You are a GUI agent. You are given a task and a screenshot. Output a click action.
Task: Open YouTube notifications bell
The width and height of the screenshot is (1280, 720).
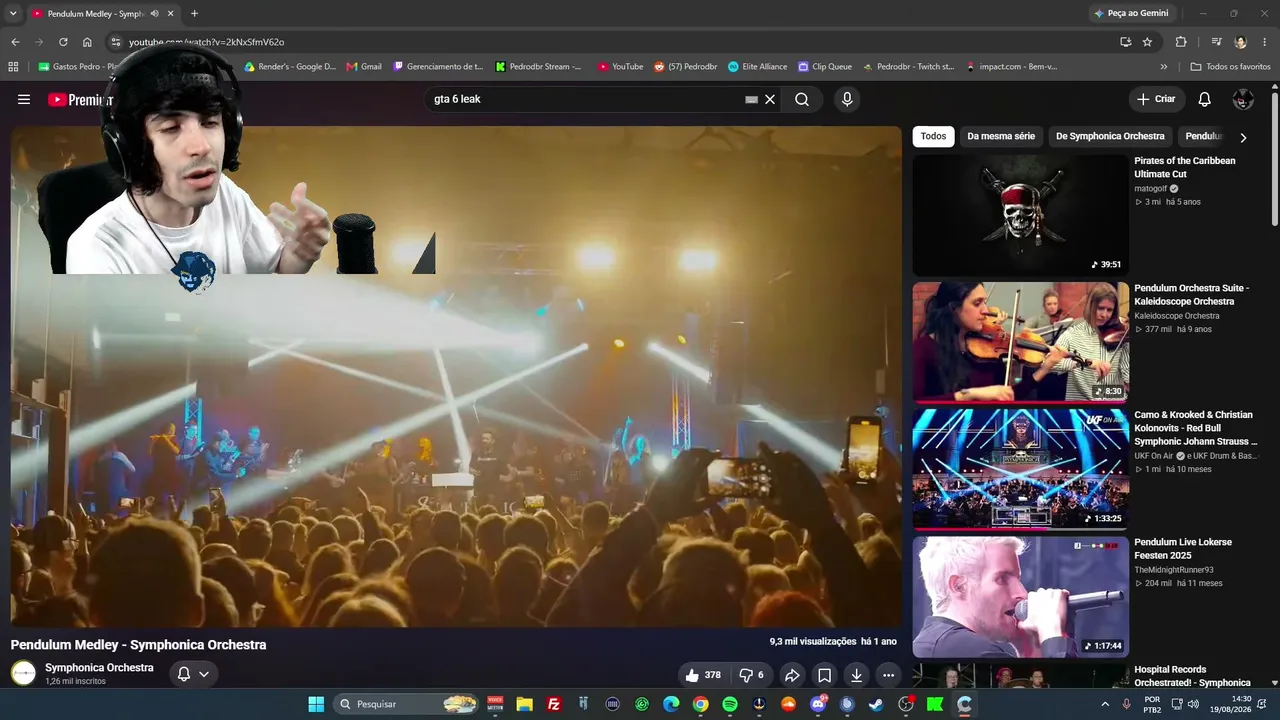point(1205,99)
